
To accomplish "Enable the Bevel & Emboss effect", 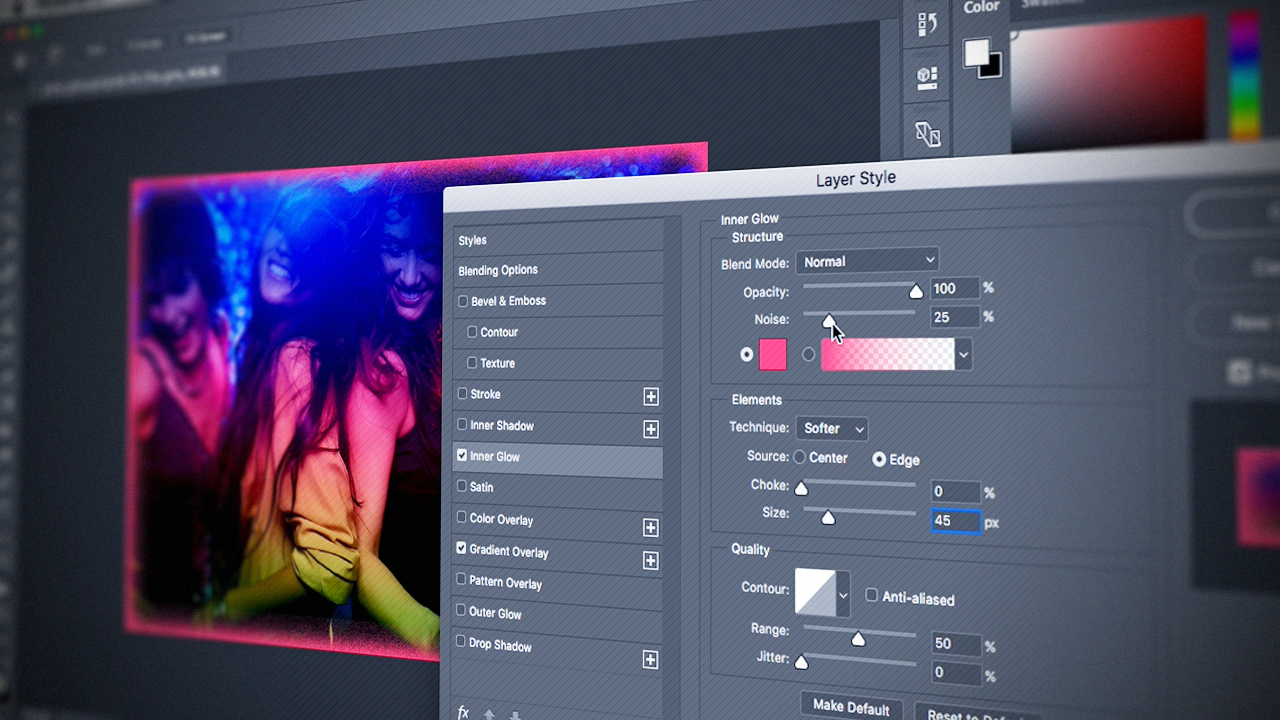I will click(x=462, y=300).
